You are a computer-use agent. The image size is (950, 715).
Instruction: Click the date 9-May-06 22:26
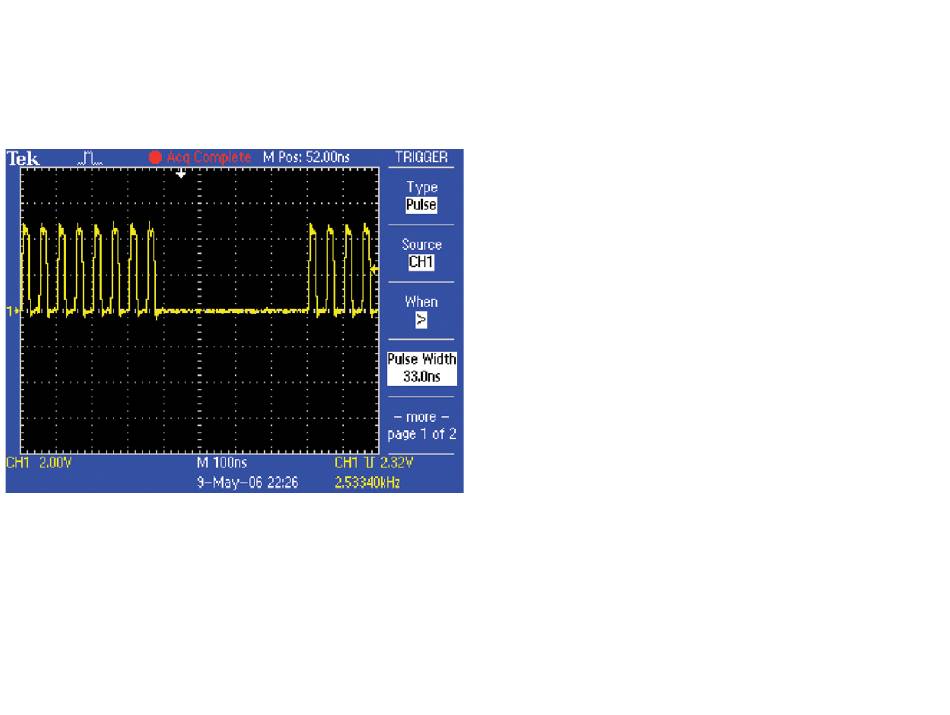coord(241,481)
